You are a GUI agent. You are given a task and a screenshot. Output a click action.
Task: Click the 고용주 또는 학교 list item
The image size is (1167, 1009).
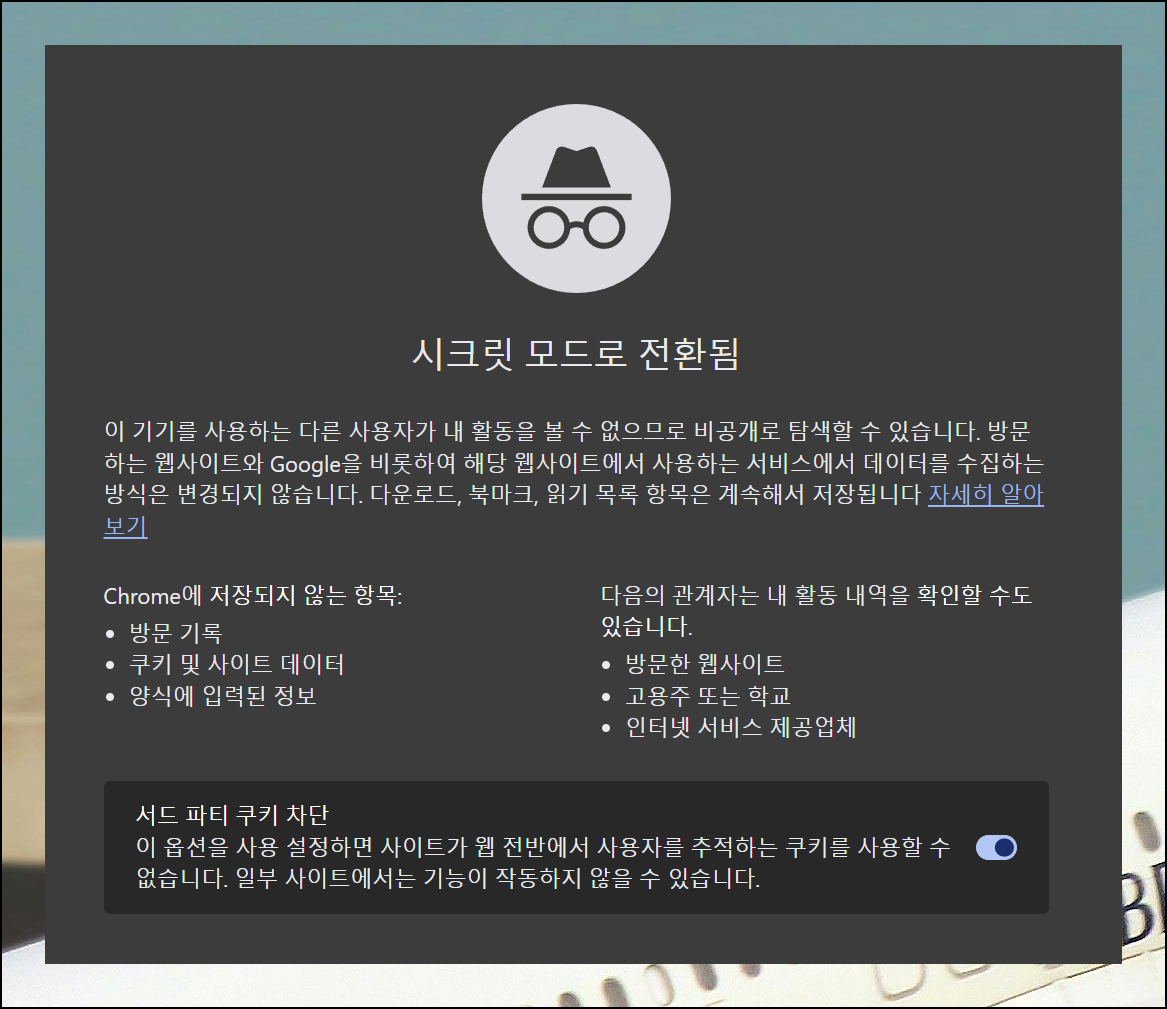(708, 696)
